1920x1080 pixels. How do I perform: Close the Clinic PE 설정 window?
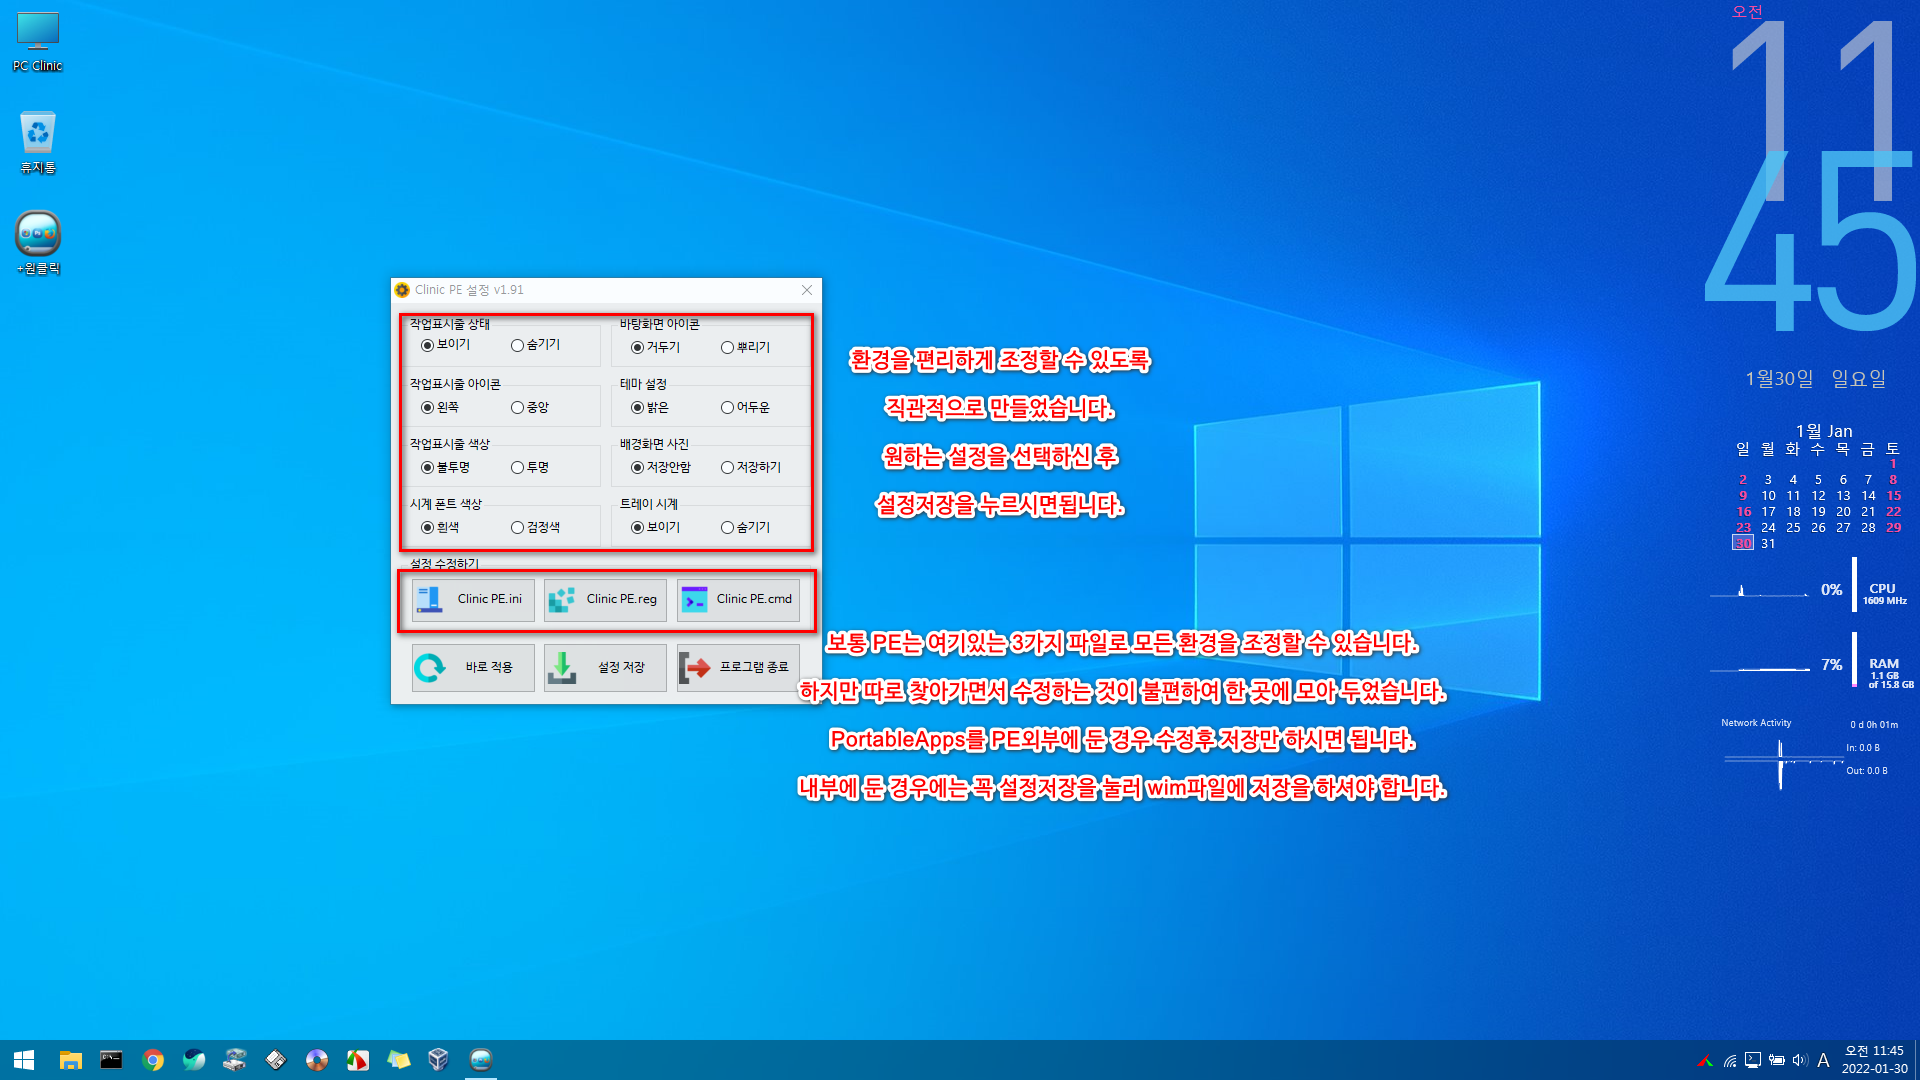click(807, 290)
